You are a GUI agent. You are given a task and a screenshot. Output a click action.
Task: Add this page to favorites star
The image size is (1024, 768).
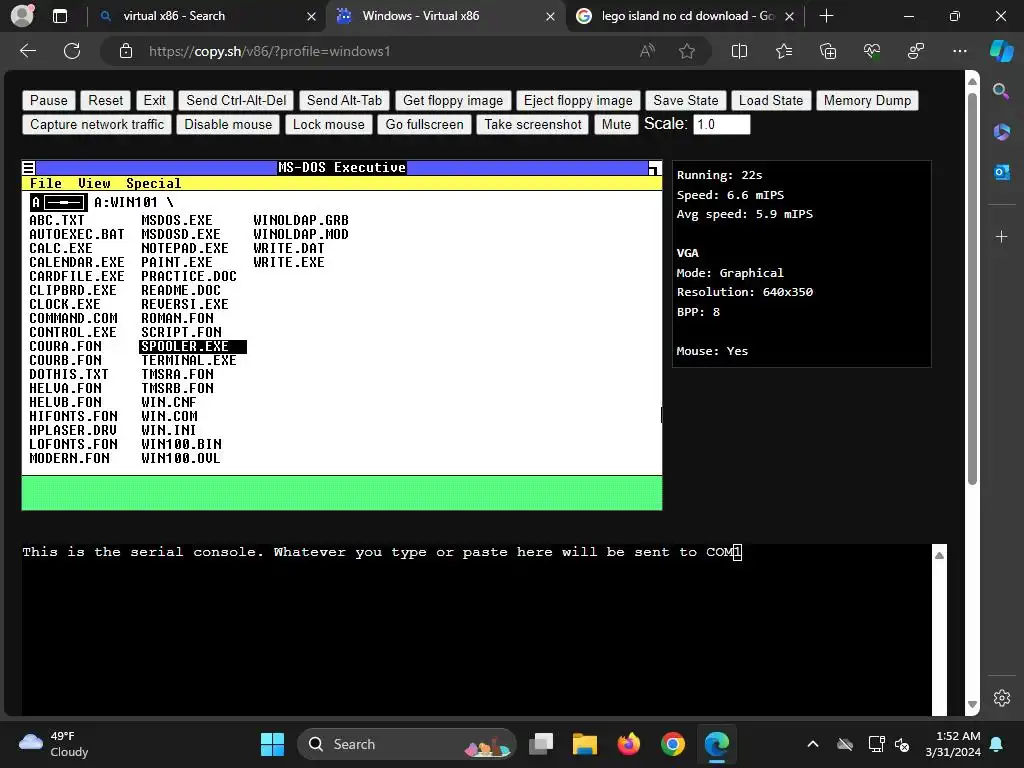pos(686,51)
